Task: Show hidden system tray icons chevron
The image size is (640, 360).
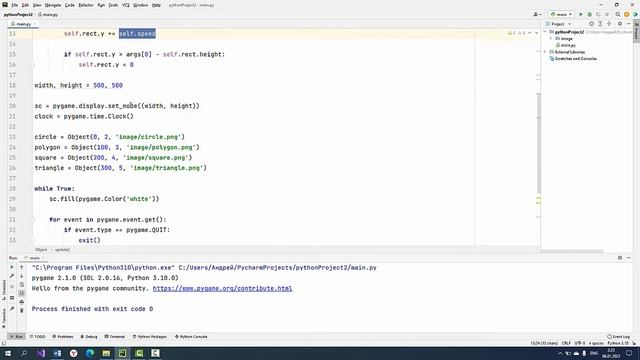Action: tap(560, 353)
